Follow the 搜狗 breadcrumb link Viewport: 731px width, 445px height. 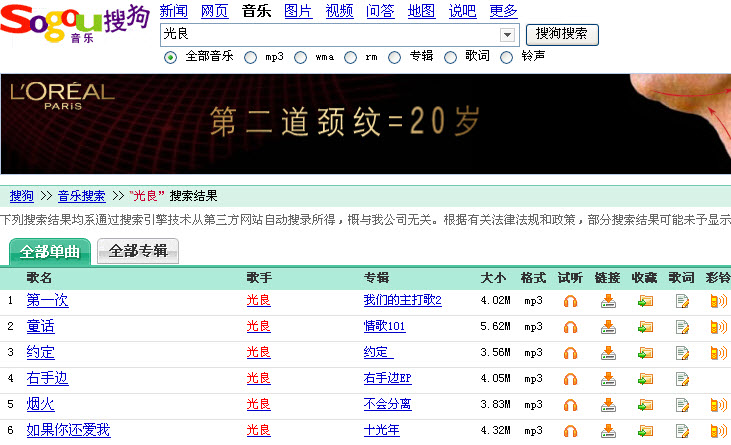click(x=22, y=196)
